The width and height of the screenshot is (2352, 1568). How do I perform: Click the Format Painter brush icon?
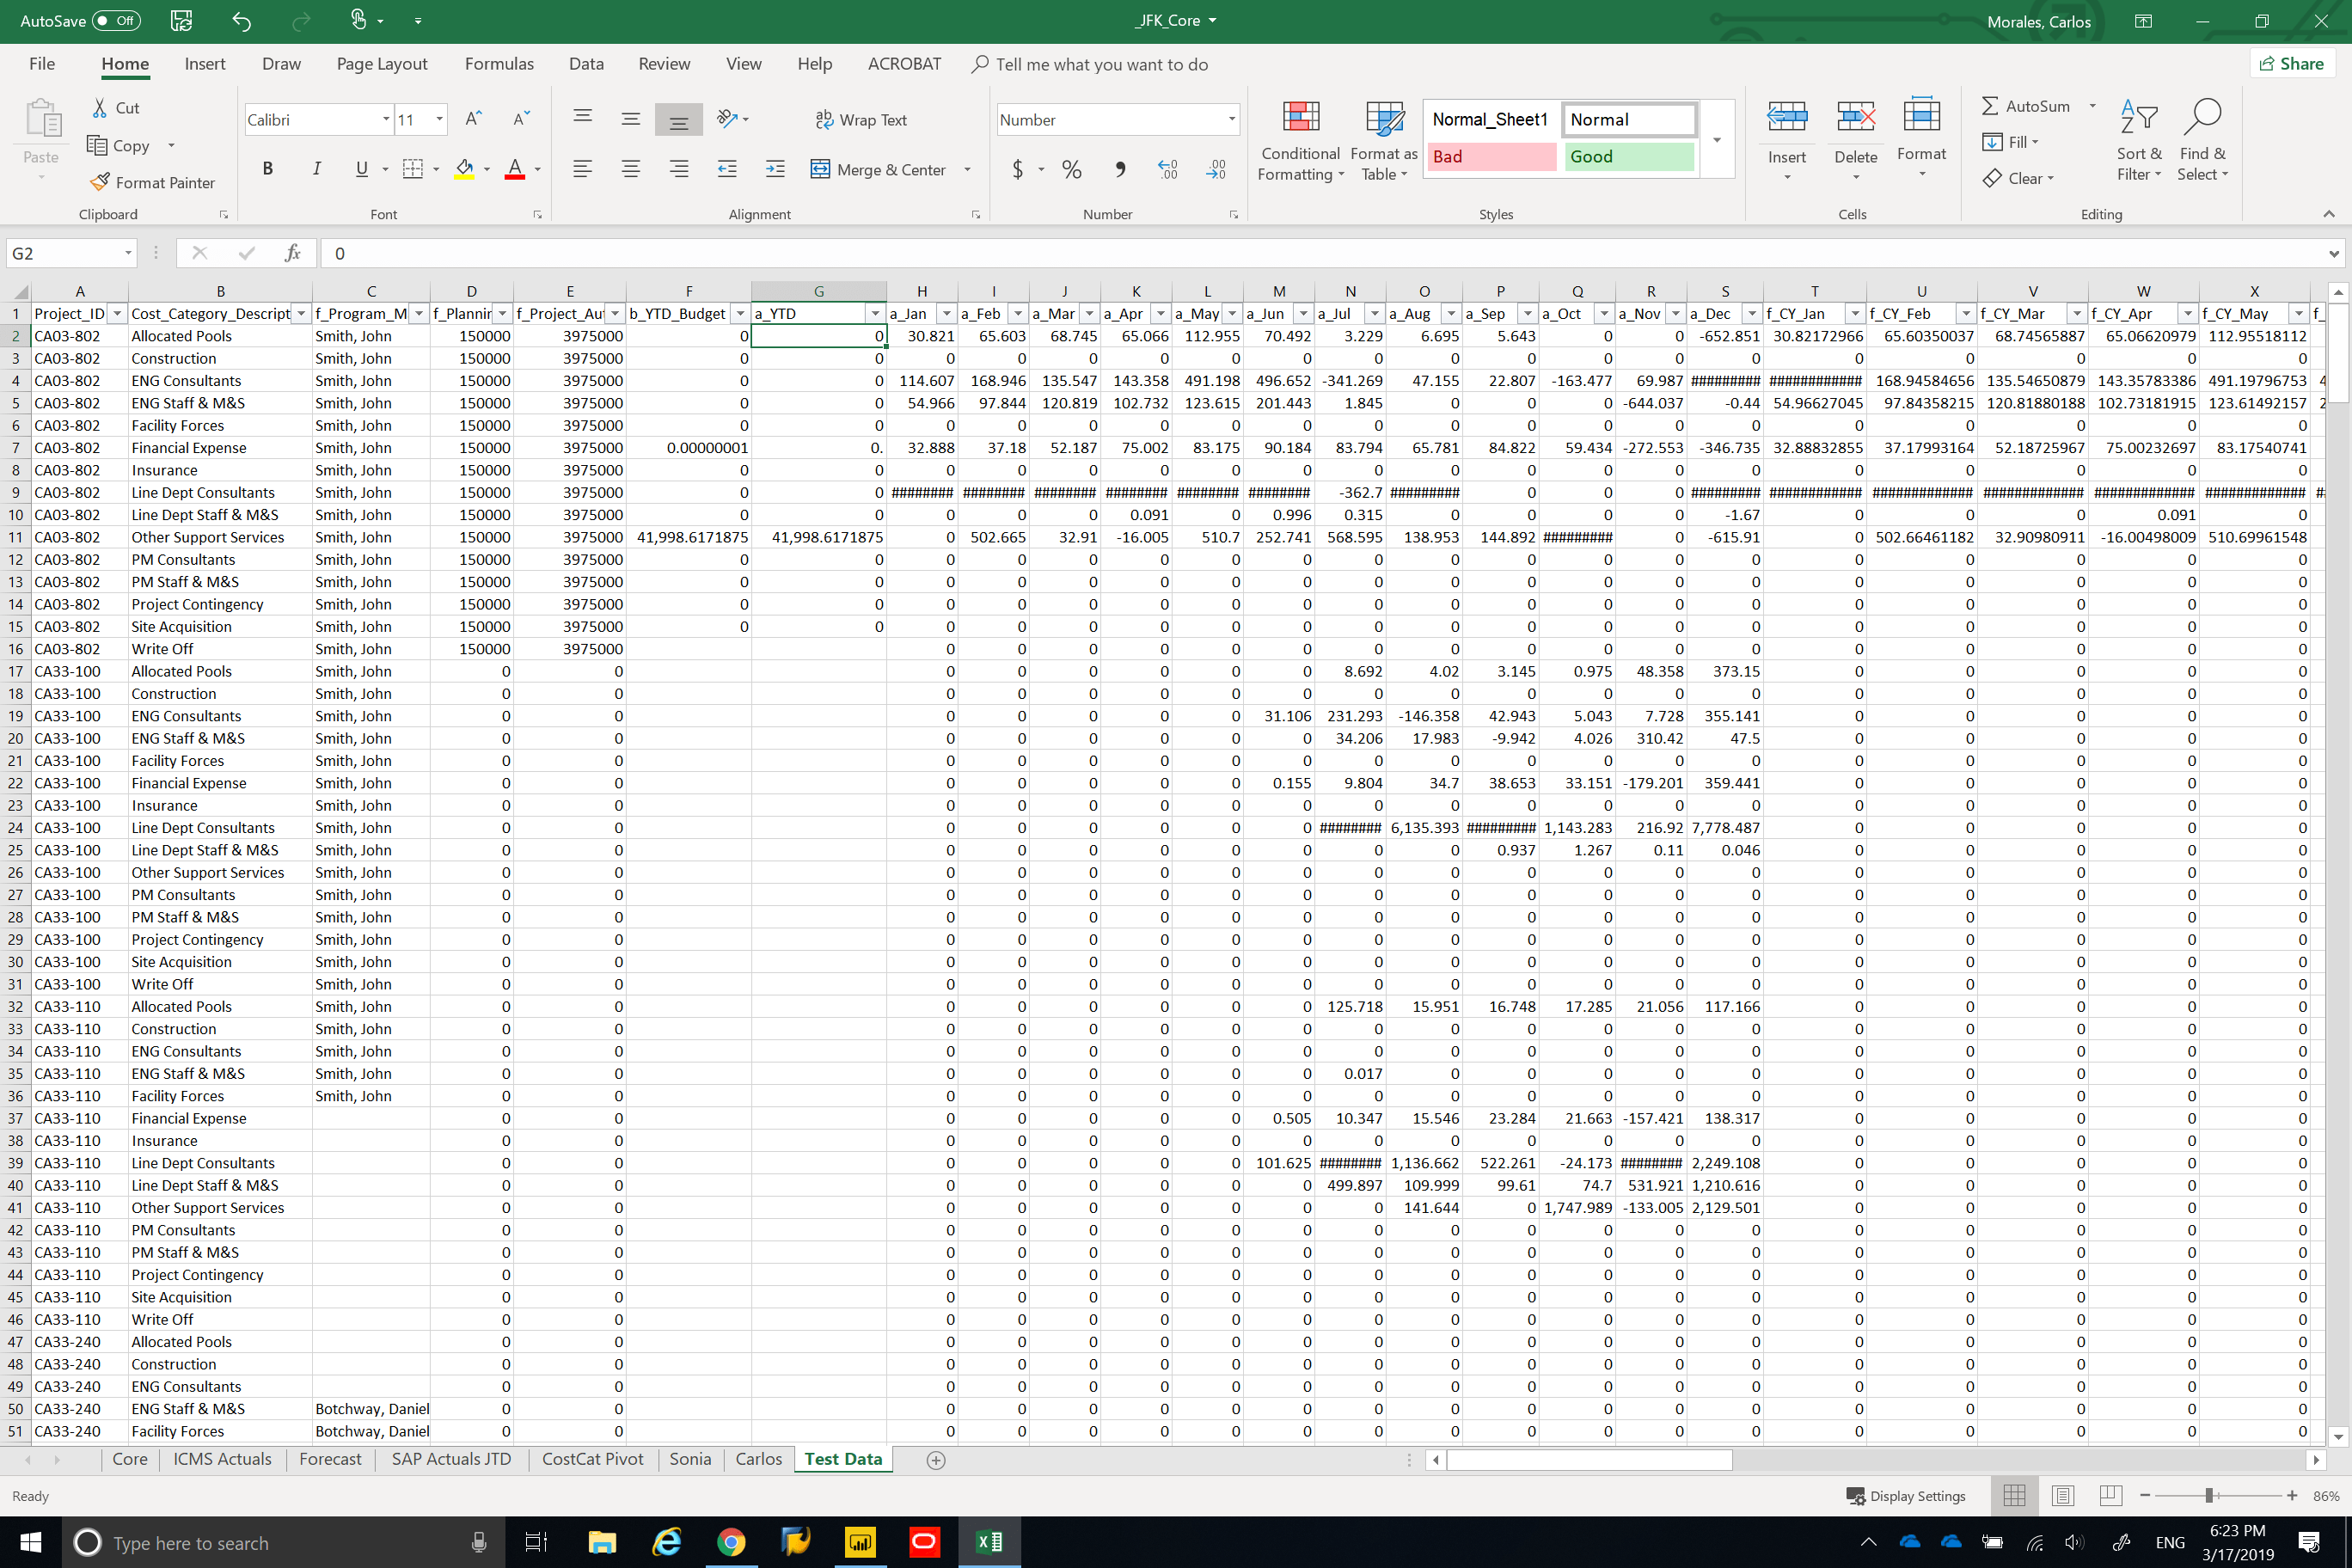coord(100,182)
